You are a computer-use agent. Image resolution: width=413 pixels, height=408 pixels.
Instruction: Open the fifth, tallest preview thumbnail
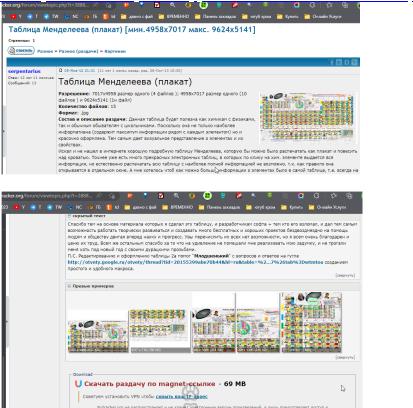point(311,322)
